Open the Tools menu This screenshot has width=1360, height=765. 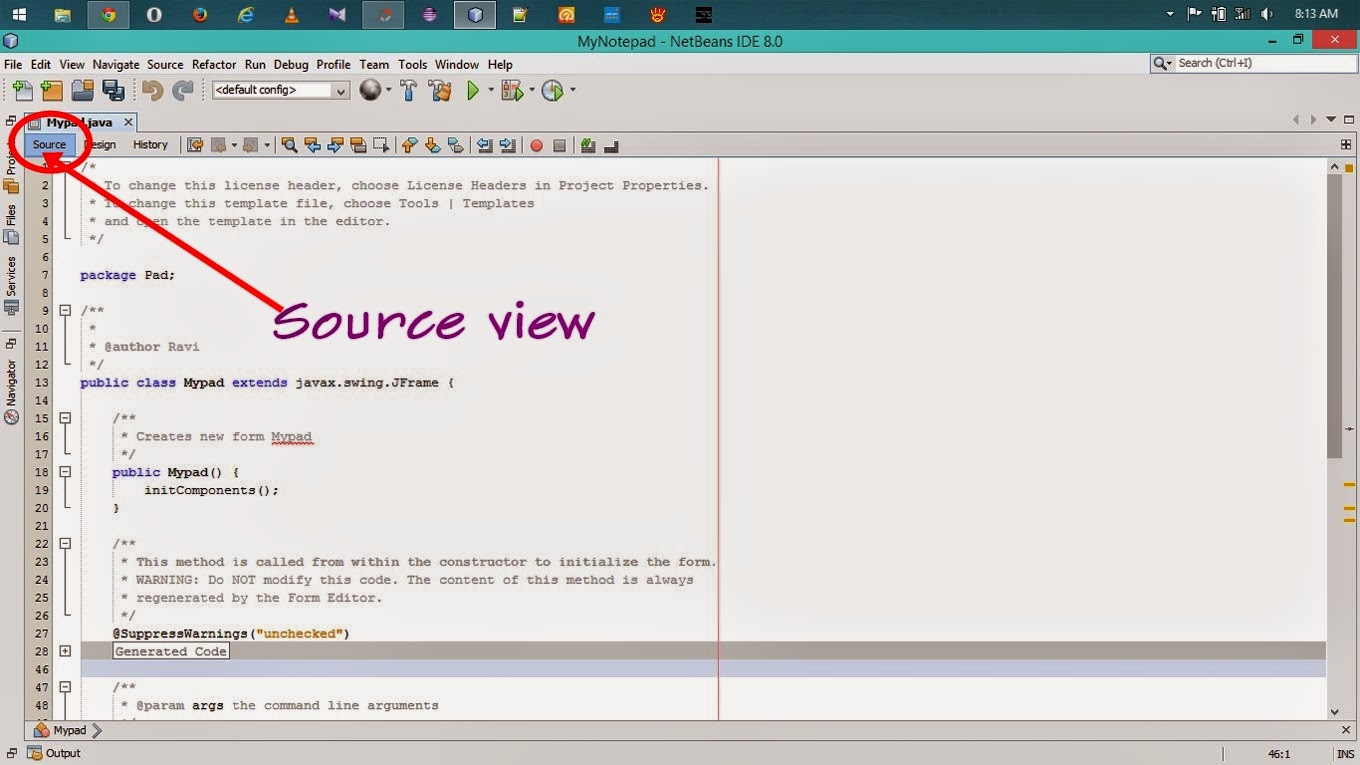(412, 64)
